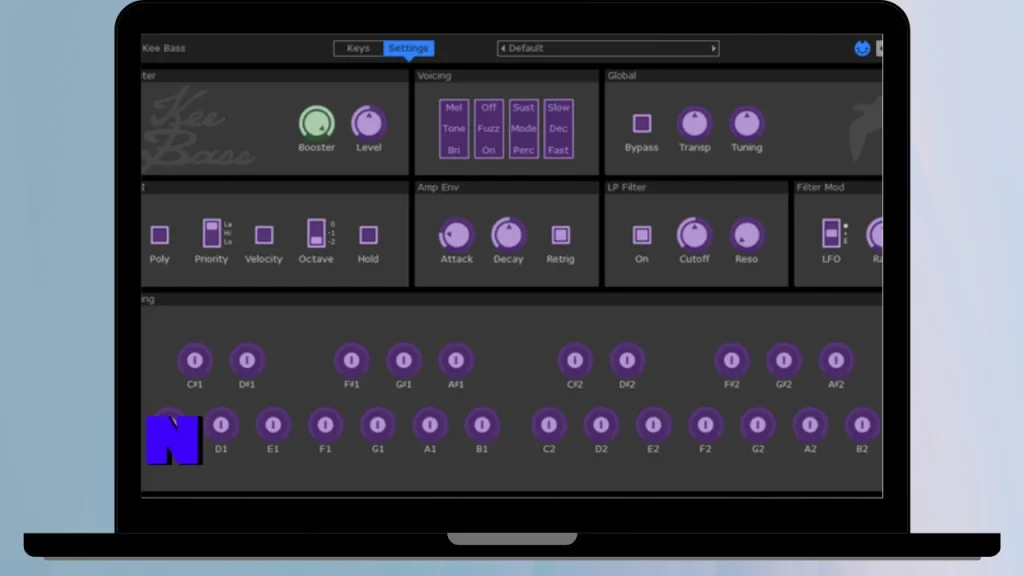
Task: Click the D#2 tuning knob
Action: tap(627, 360)
